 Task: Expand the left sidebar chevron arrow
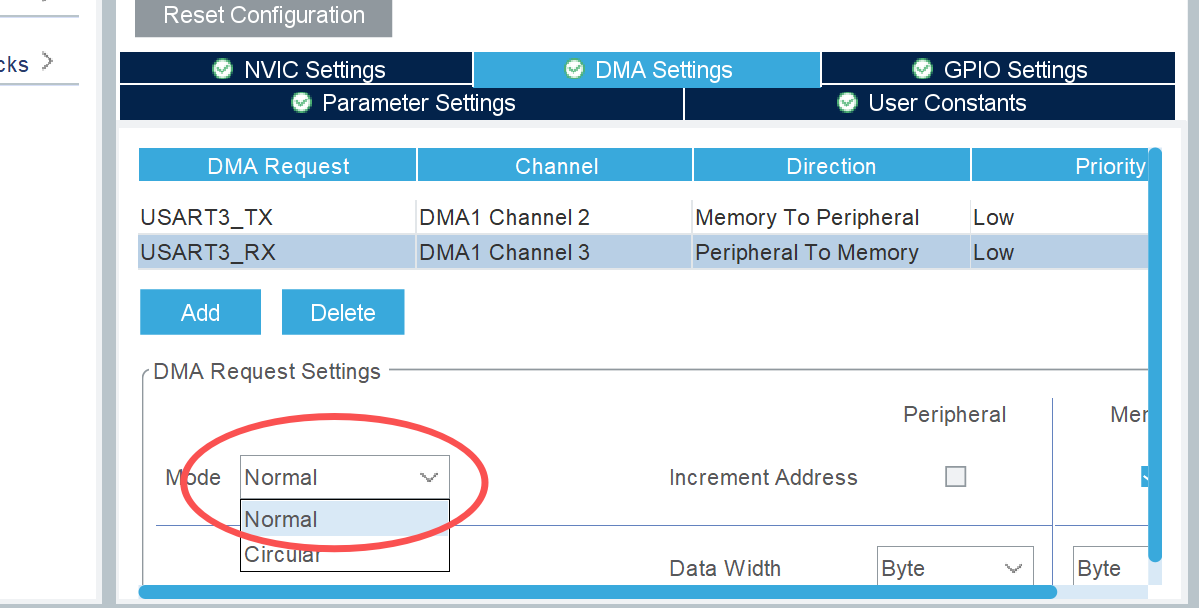47,60
